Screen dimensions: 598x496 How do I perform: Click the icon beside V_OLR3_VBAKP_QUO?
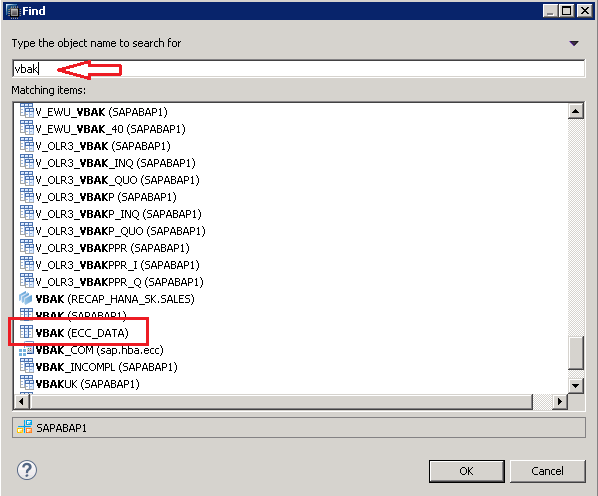(x=27, y=230)
